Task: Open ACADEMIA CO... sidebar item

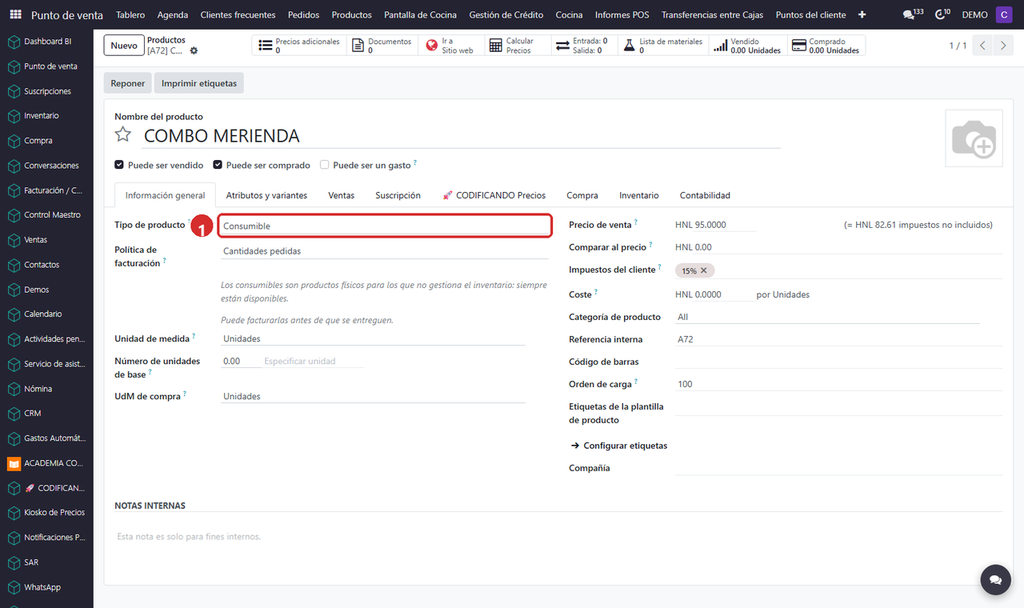Action: pos(45,464)
